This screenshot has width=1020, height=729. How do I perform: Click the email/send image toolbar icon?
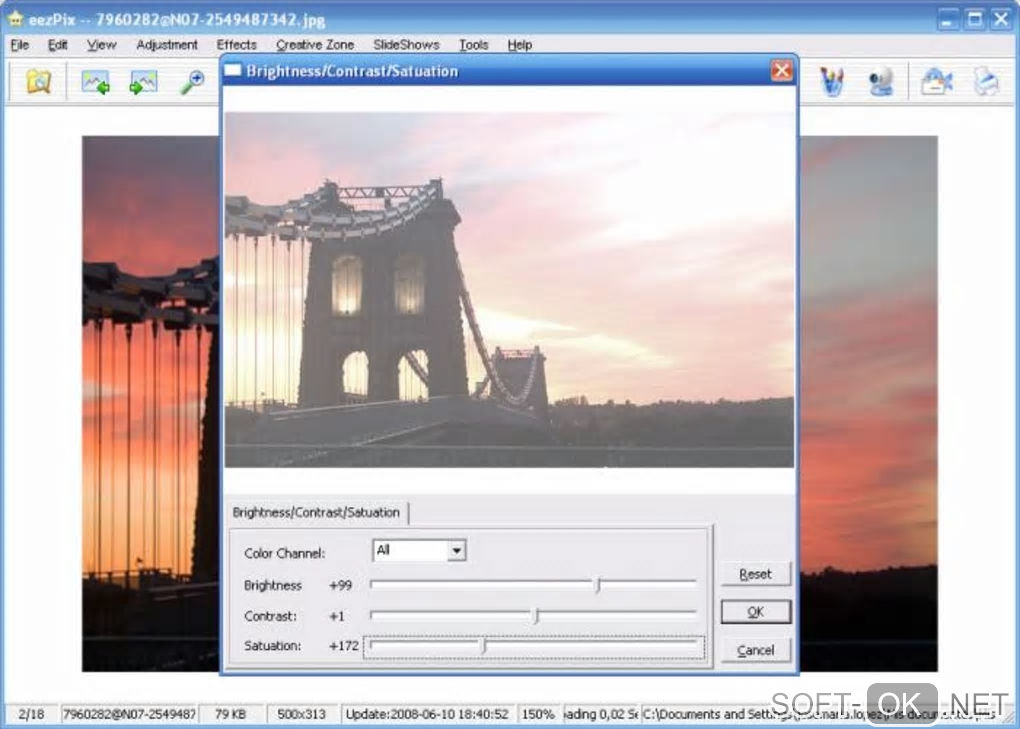936,82
